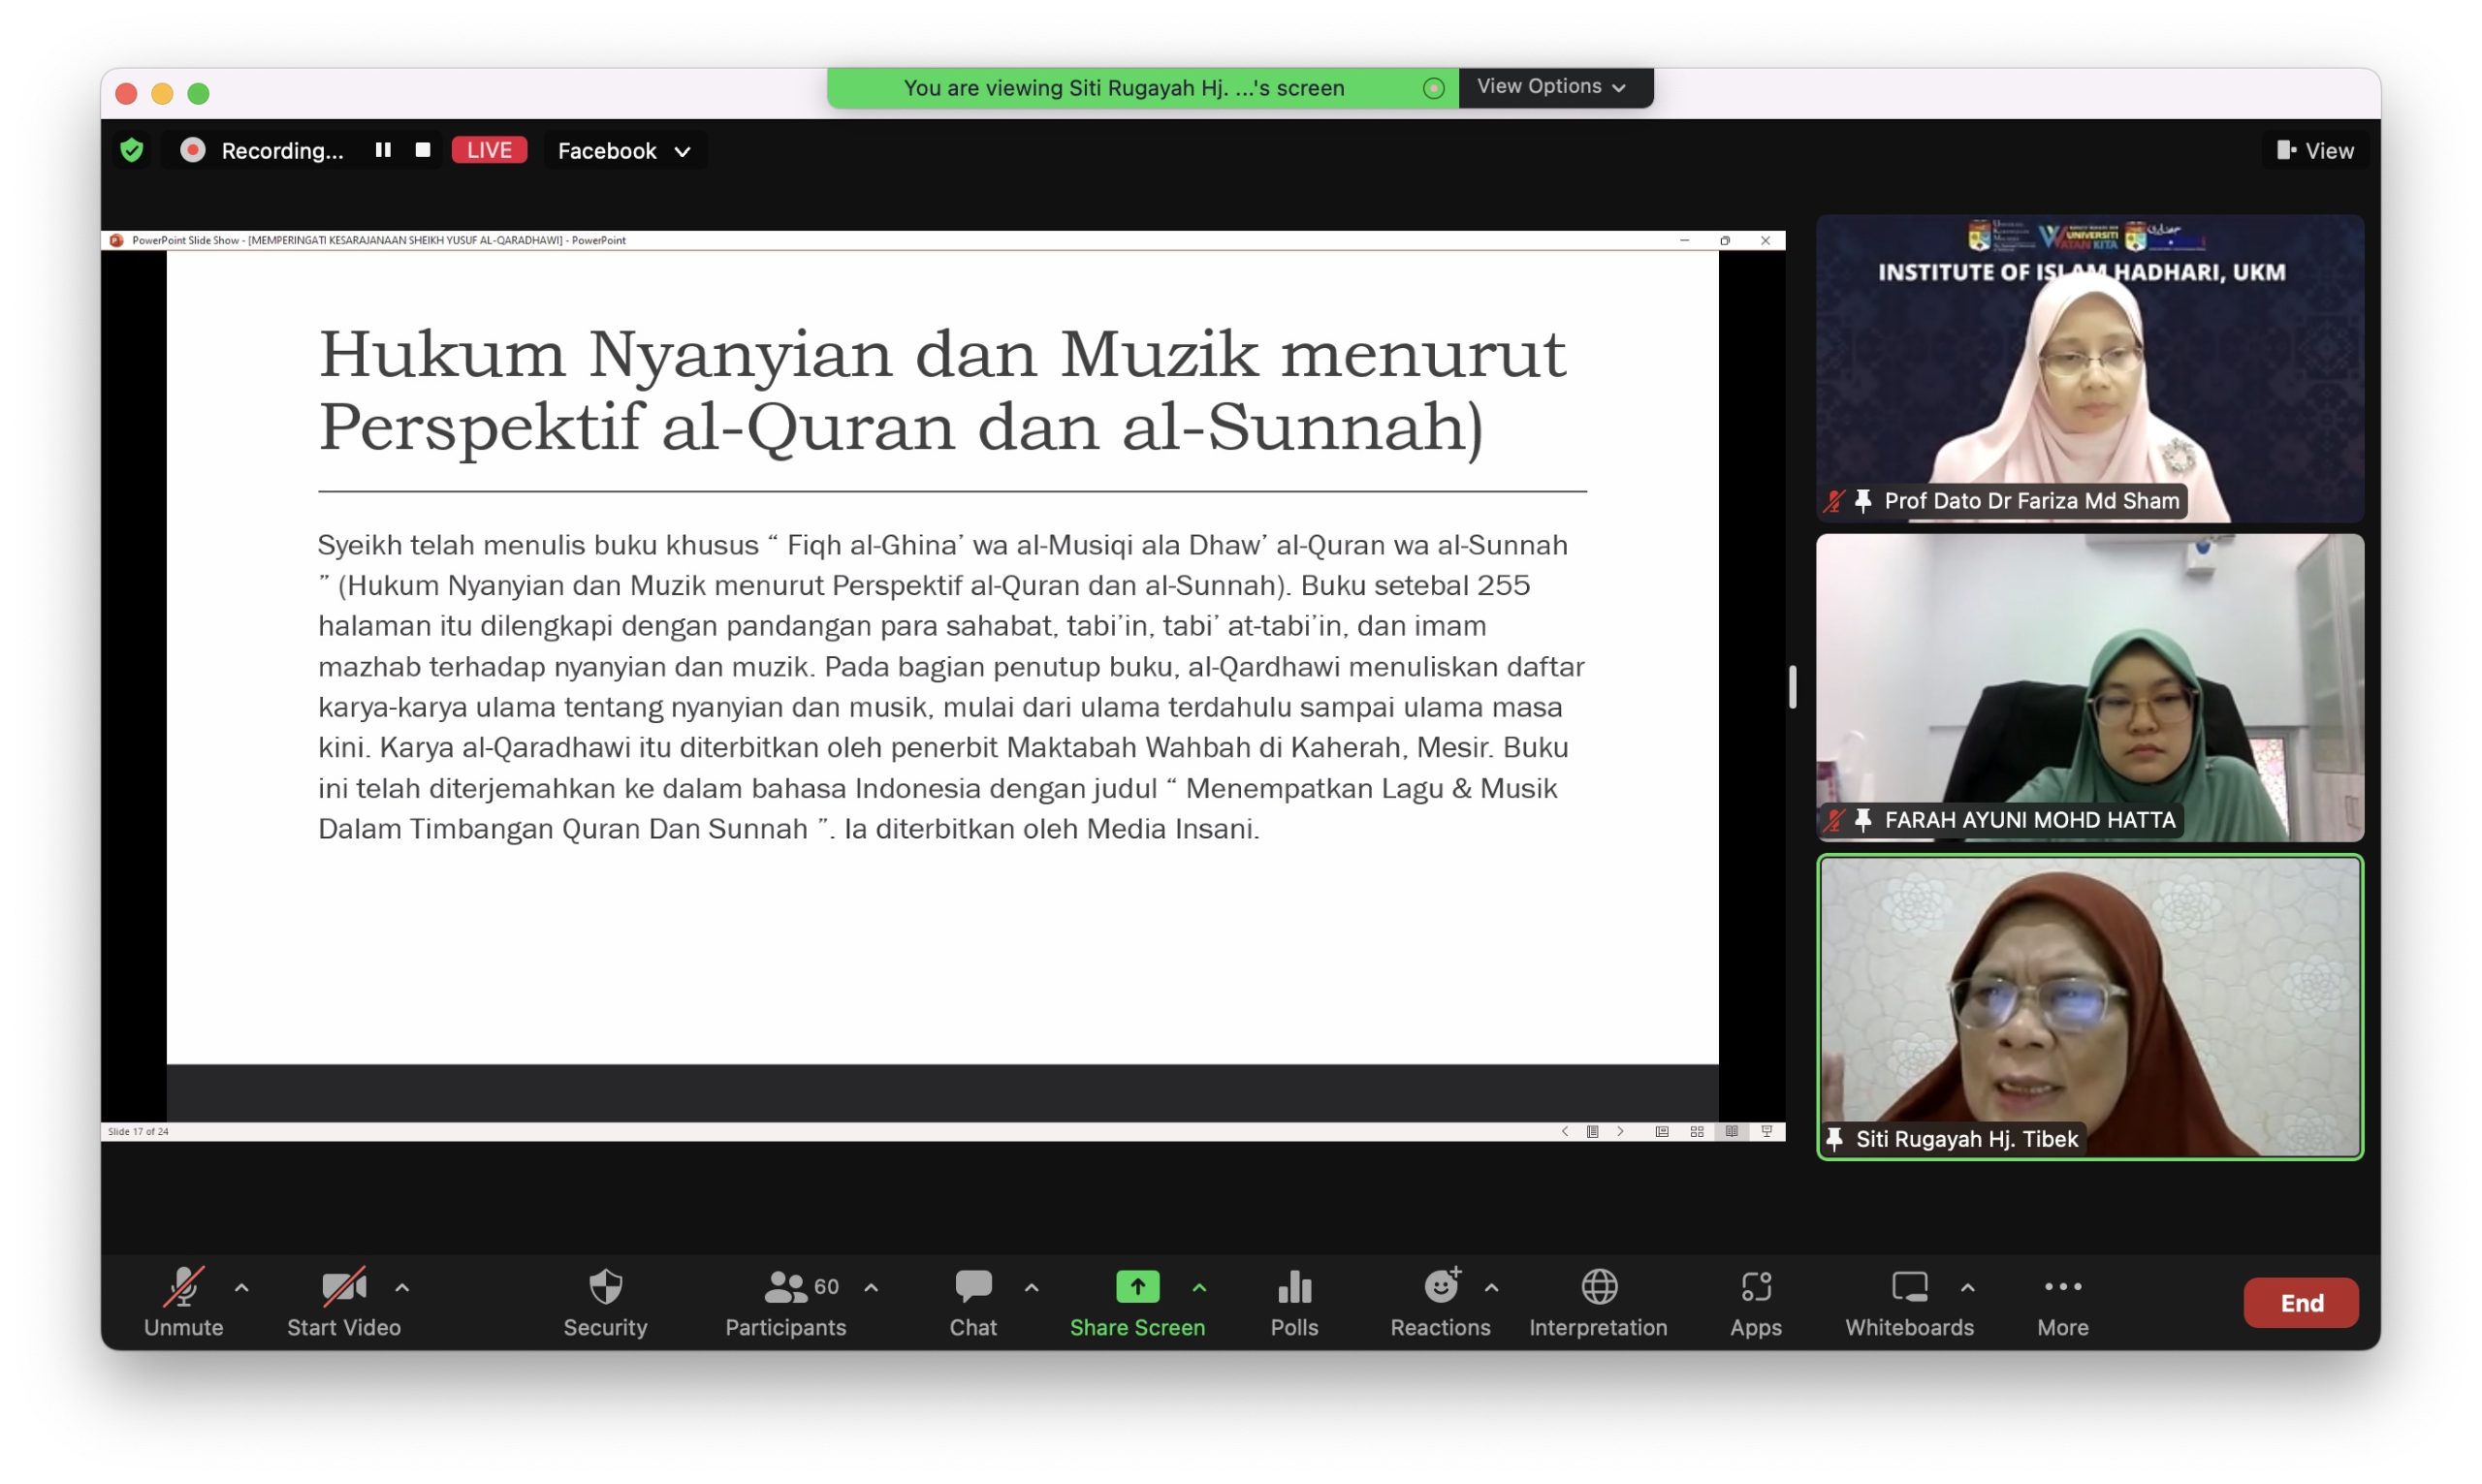2482x1484 pixels.
Task: Click the green encryption shield icon
Action: pos(132,150)
